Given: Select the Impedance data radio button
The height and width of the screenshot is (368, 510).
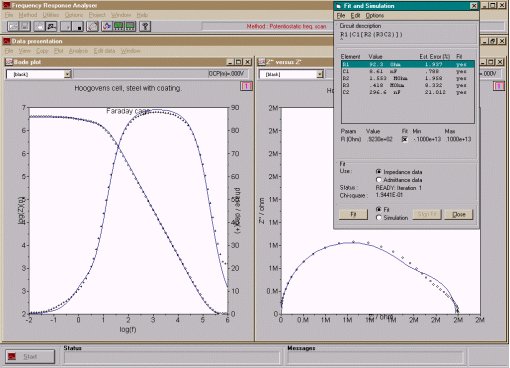Looking at the screenshot, I should pyautogui.click(x=378, y=172).
